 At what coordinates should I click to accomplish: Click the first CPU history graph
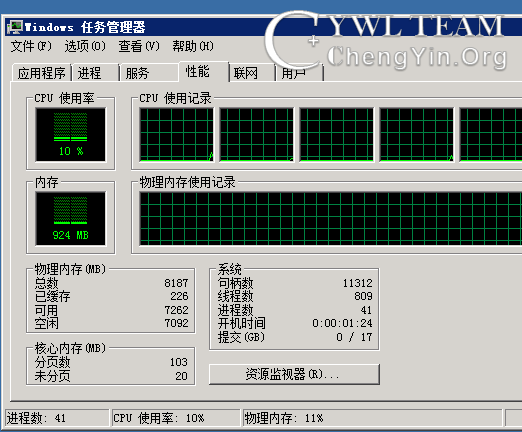(177, 135)
